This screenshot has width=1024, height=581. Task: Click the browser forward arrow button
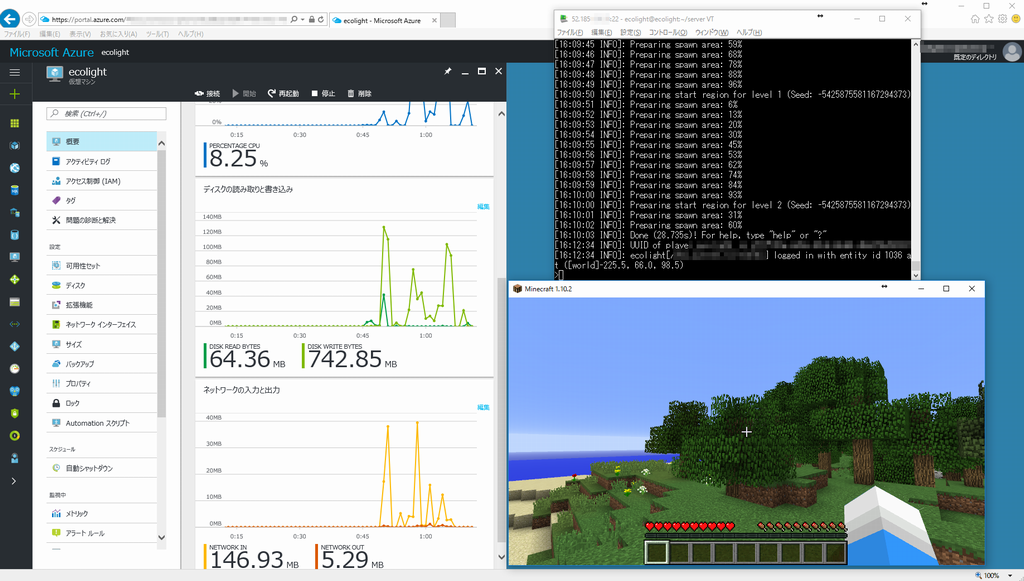tap(29, 19)
